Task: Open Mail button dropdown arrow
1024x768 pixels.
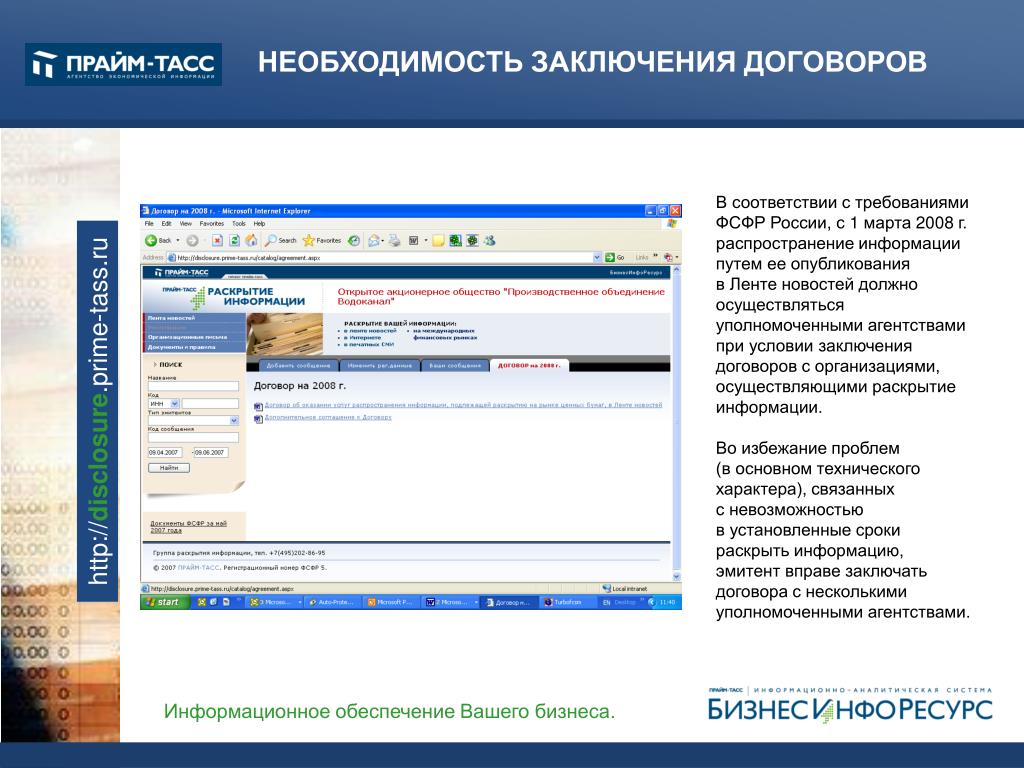Action: [x=383, y=240]
